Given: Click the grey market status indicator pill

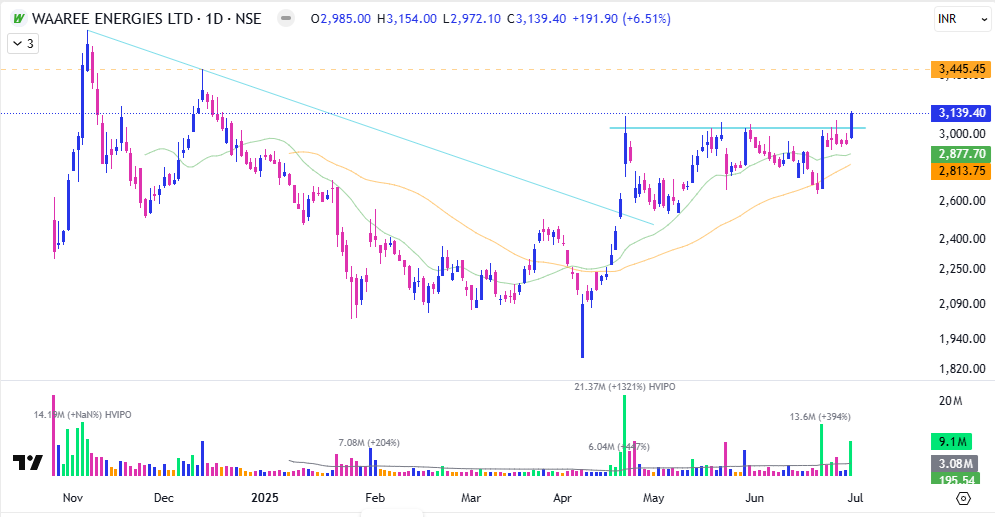Looking at the screenshot, I should click(286, 18).
